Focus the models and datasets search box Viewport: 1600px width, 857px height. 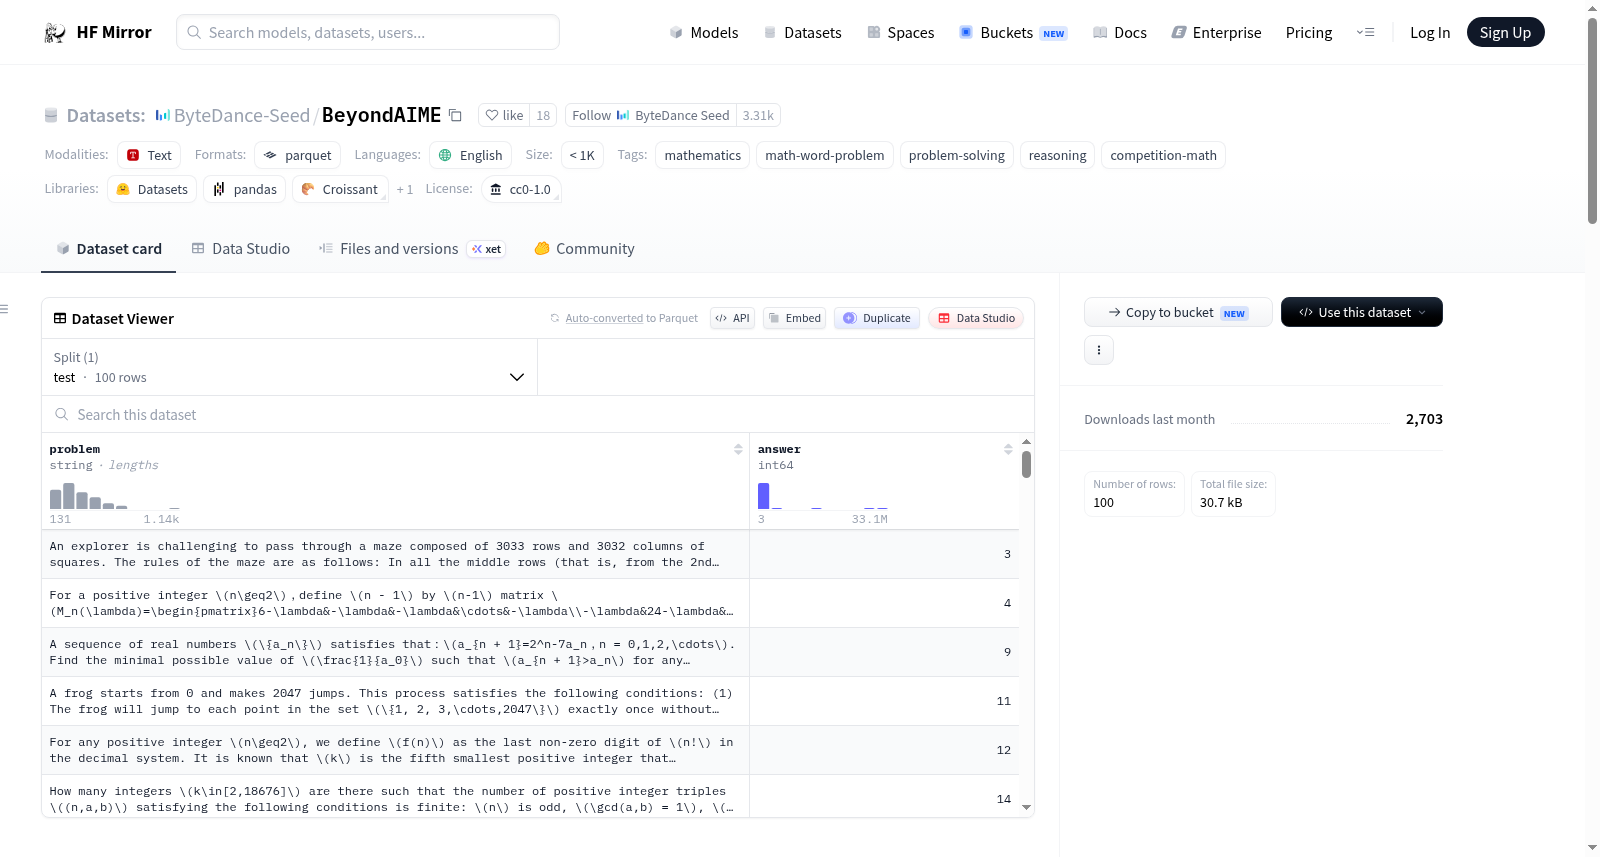(368, 32)
